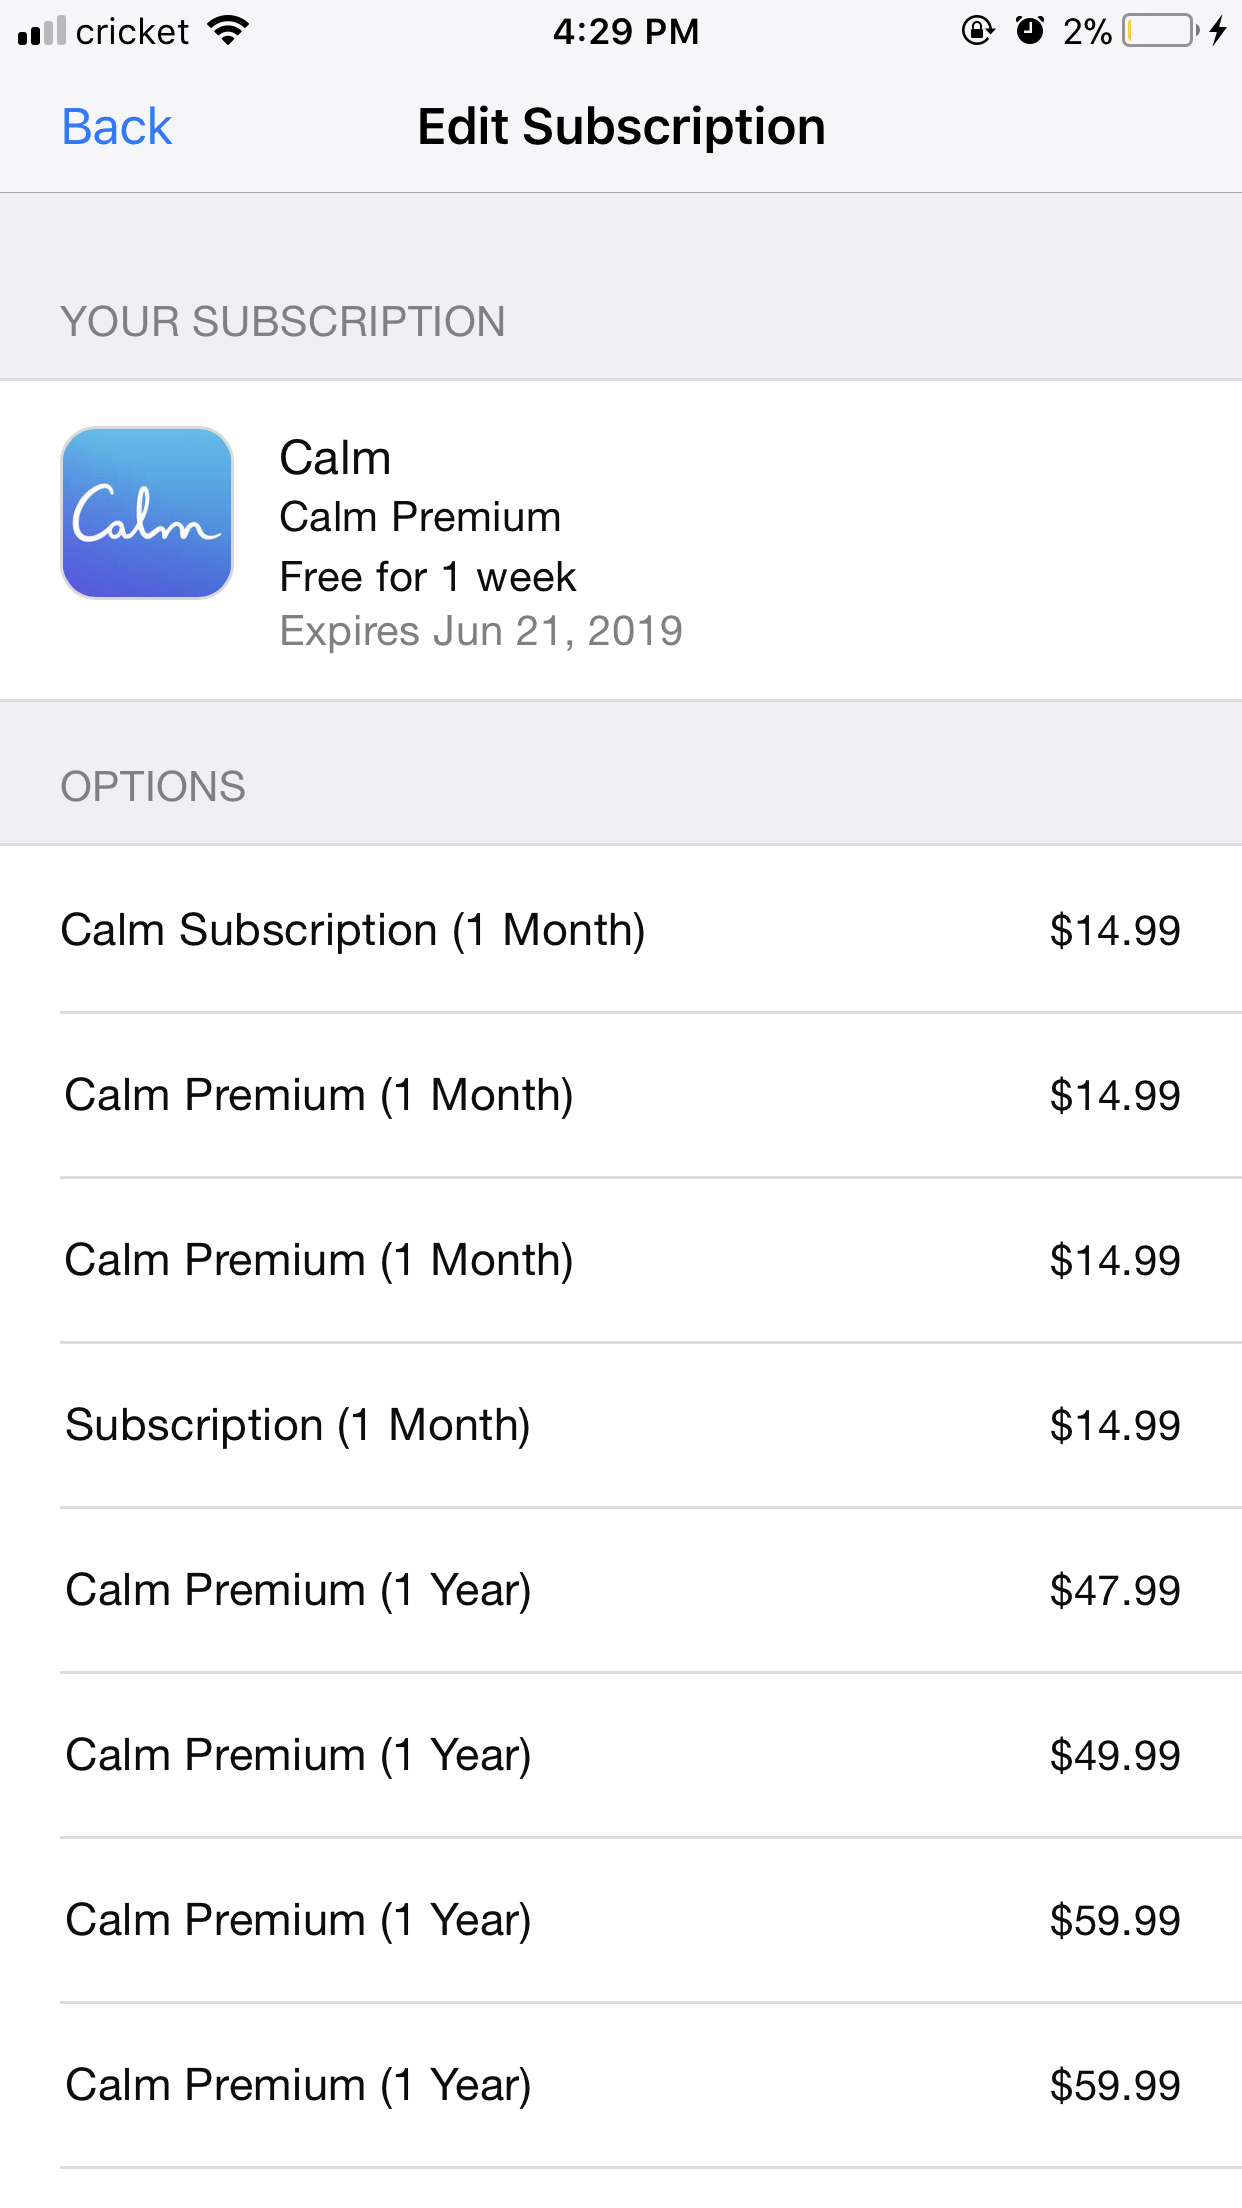
Task: Tap the Edit Subscription title
Action: pyautogui.click(x=621, y=127)
